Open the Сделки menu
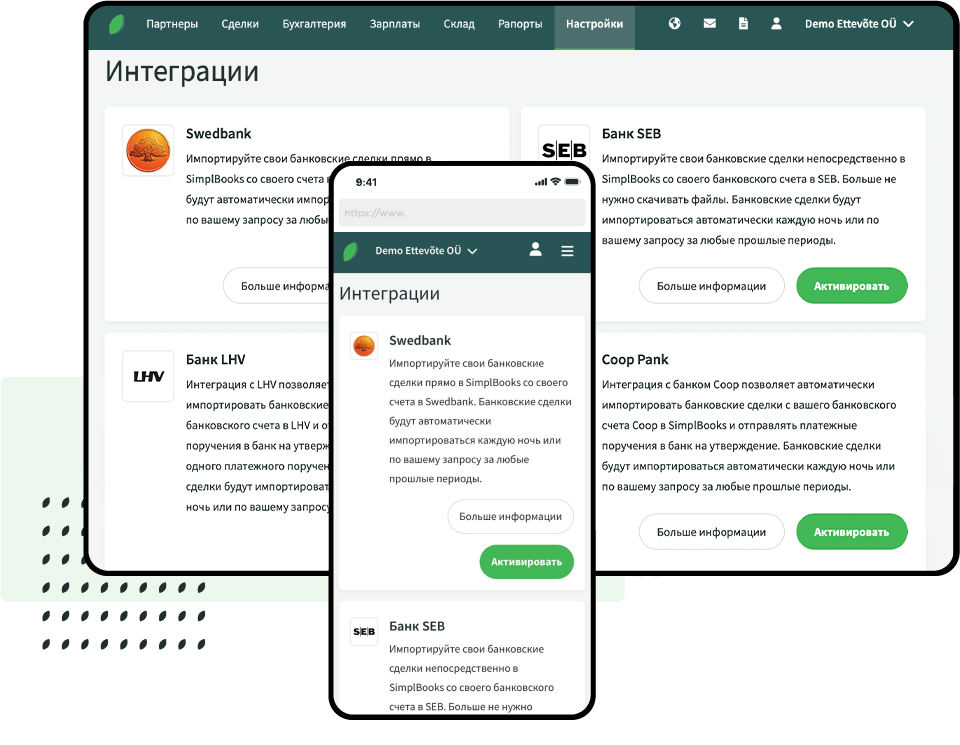Viewport: 960px width, 745px height. pyautogui.click(x=240, y=24)
